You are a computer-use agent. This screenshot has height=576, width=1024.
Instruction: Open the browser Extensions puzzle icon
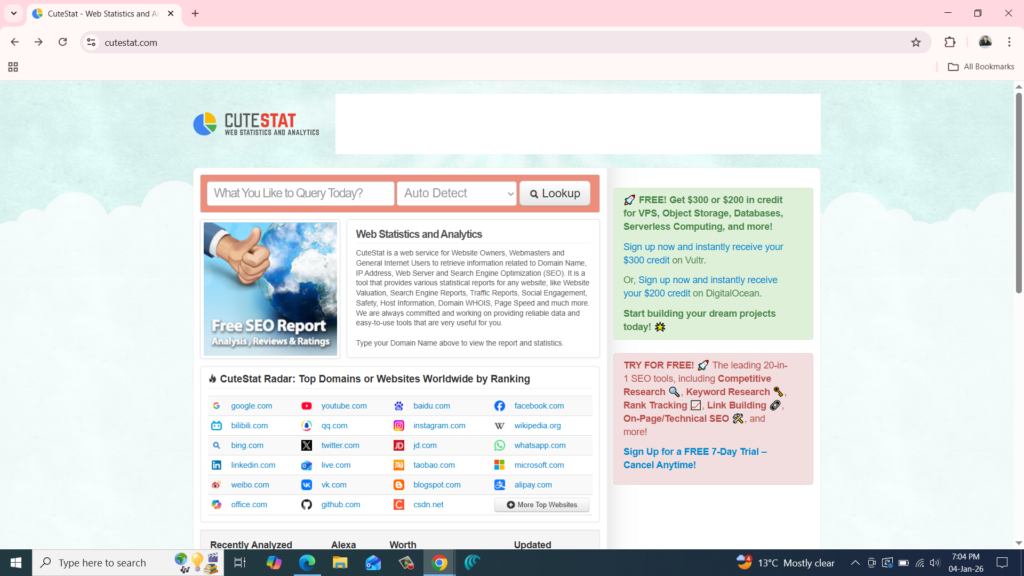pyautogui.click(x=948, y=43)
